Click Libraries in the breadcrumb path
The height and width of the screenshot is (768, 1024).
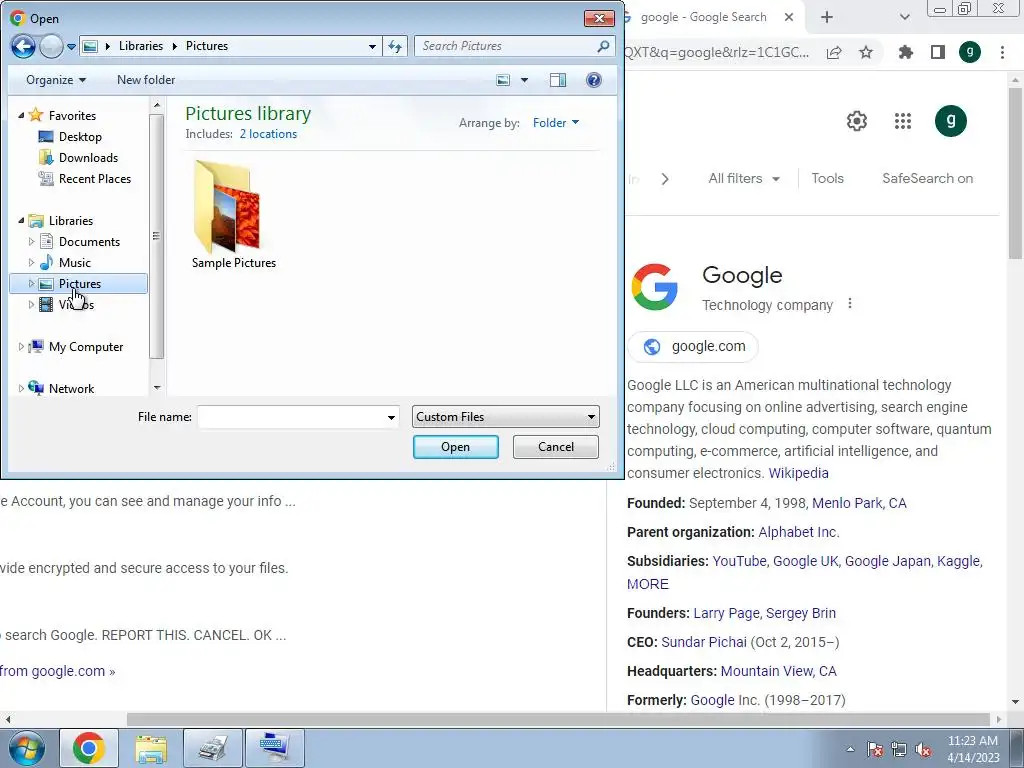pos(140,46)
